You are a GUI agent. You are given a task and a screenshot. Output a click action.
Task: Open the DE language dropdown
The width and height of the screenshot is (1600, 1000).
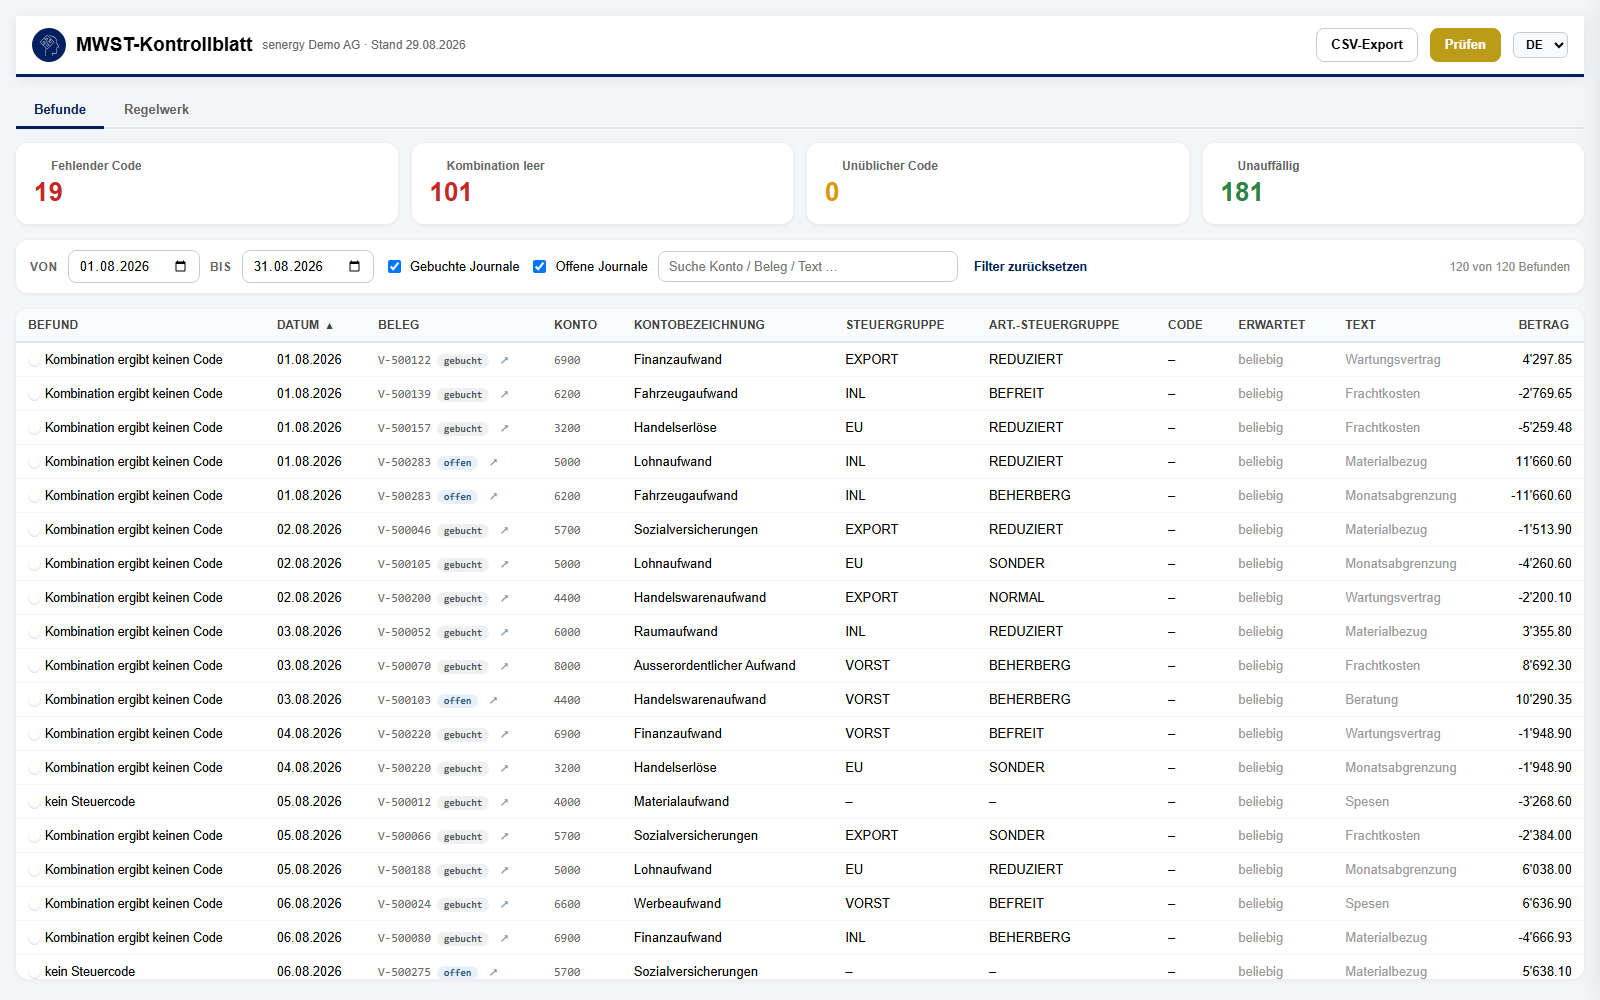click(x=1540, y=45)
